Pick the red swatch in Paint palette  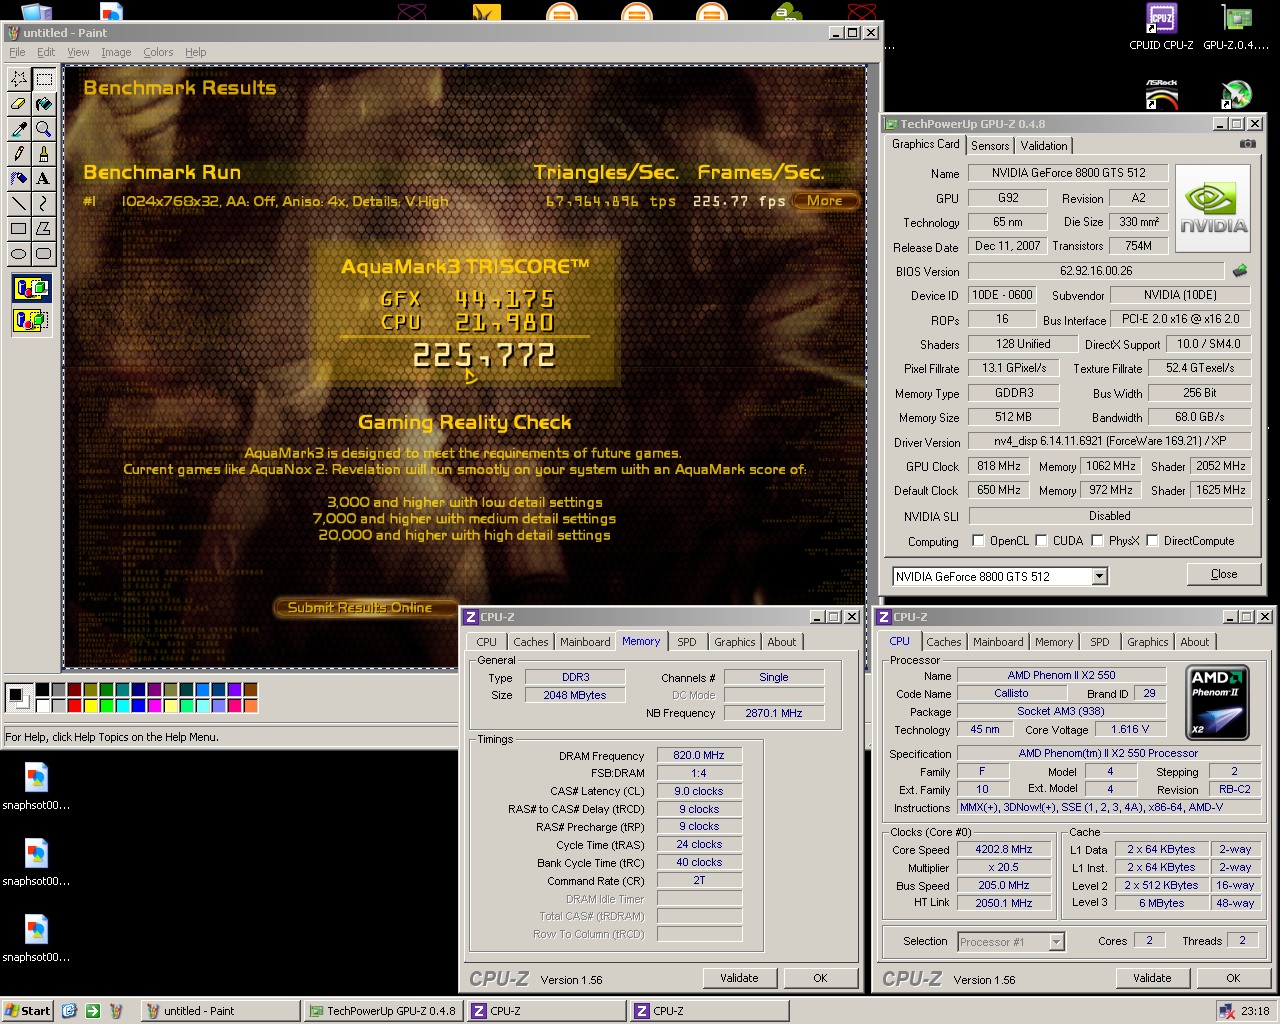click(x=75, y=706)
